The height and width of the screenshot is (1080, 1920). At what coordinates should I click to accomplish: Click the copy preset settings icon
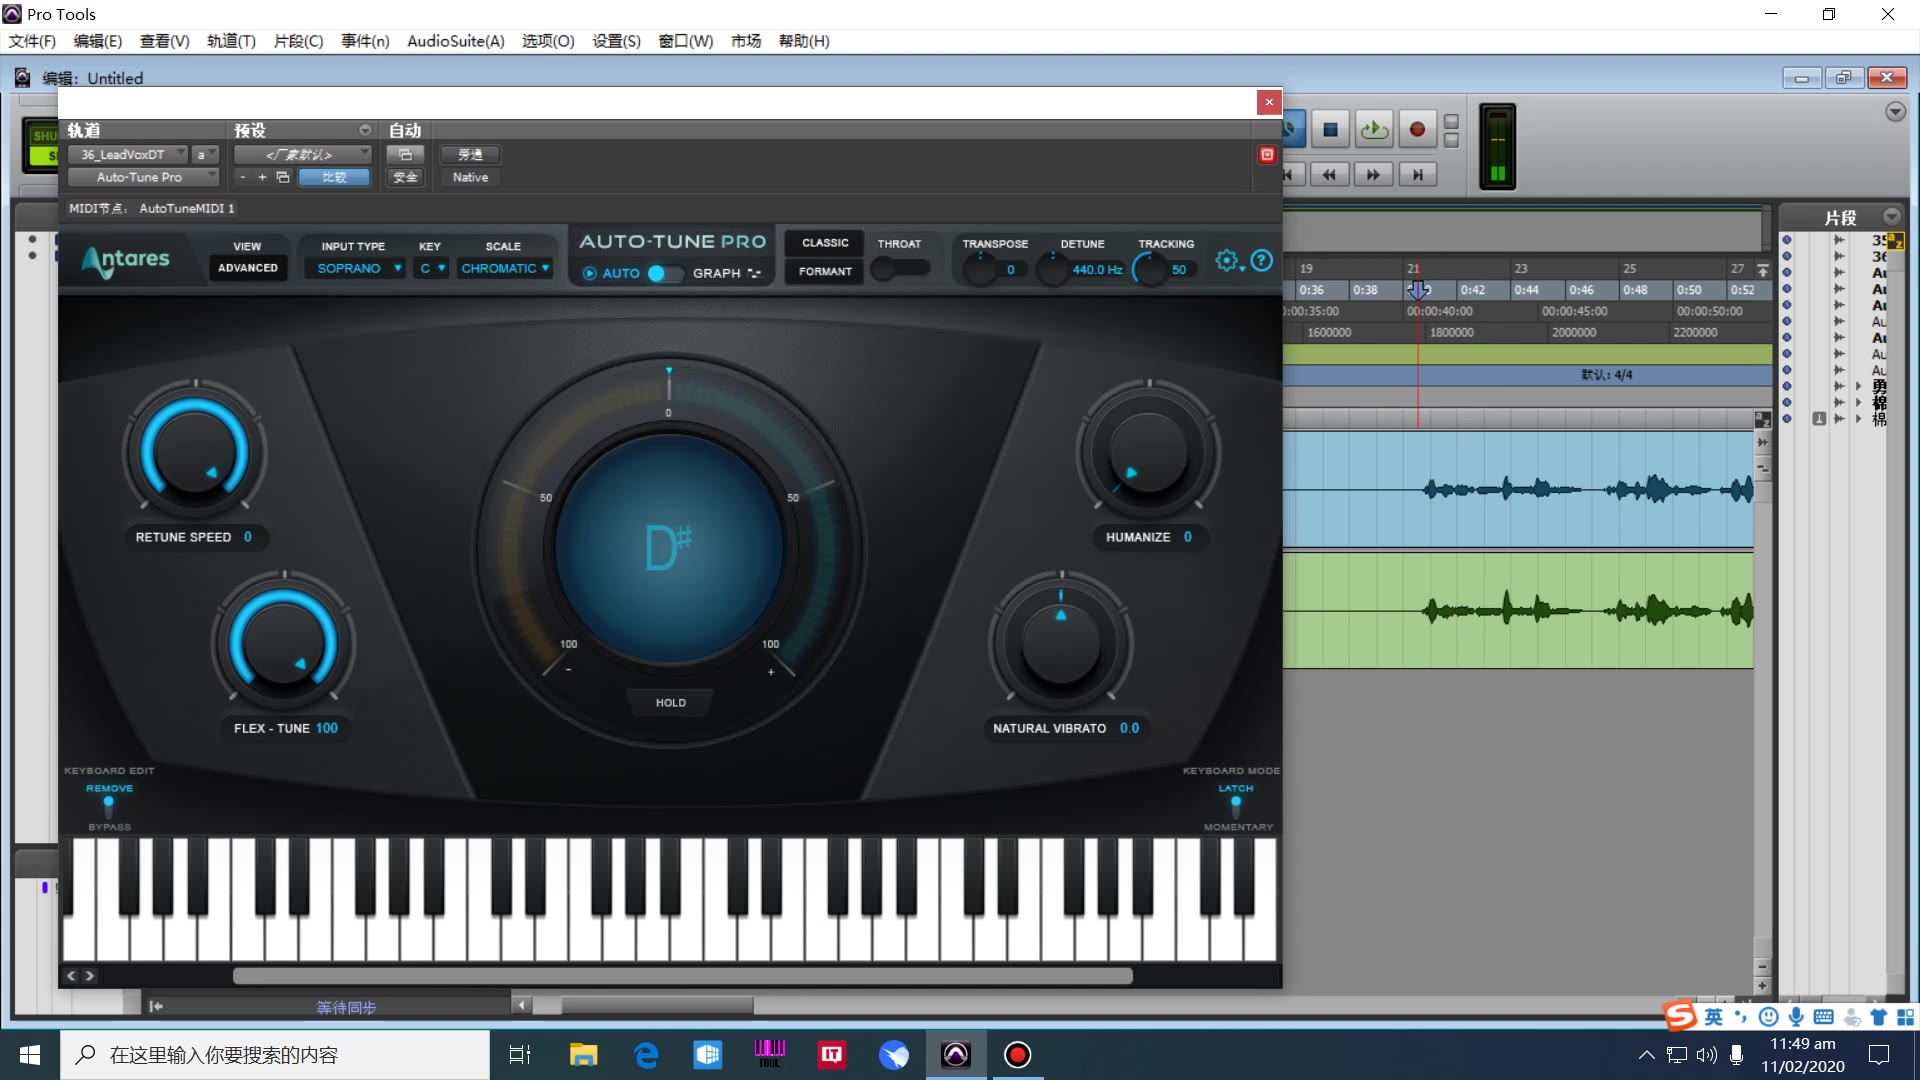(x=283, y=177)
